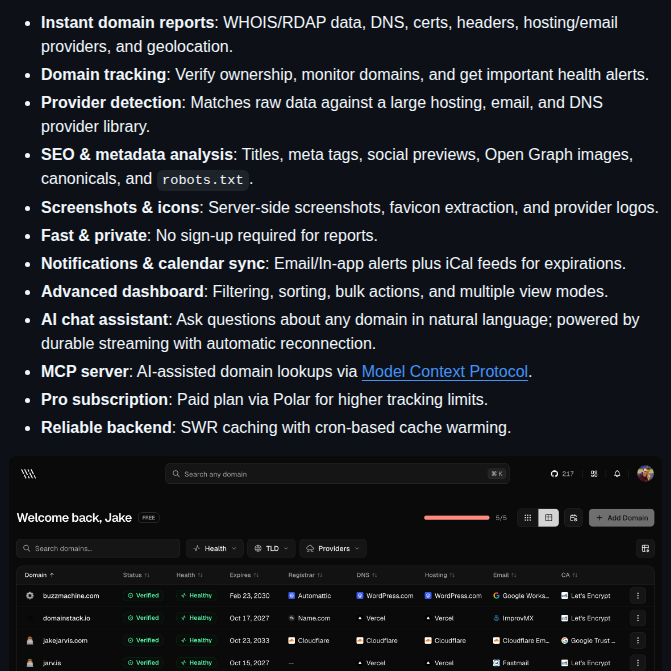Switch to table view mode
Screen dimensions: 671x671
548,518
